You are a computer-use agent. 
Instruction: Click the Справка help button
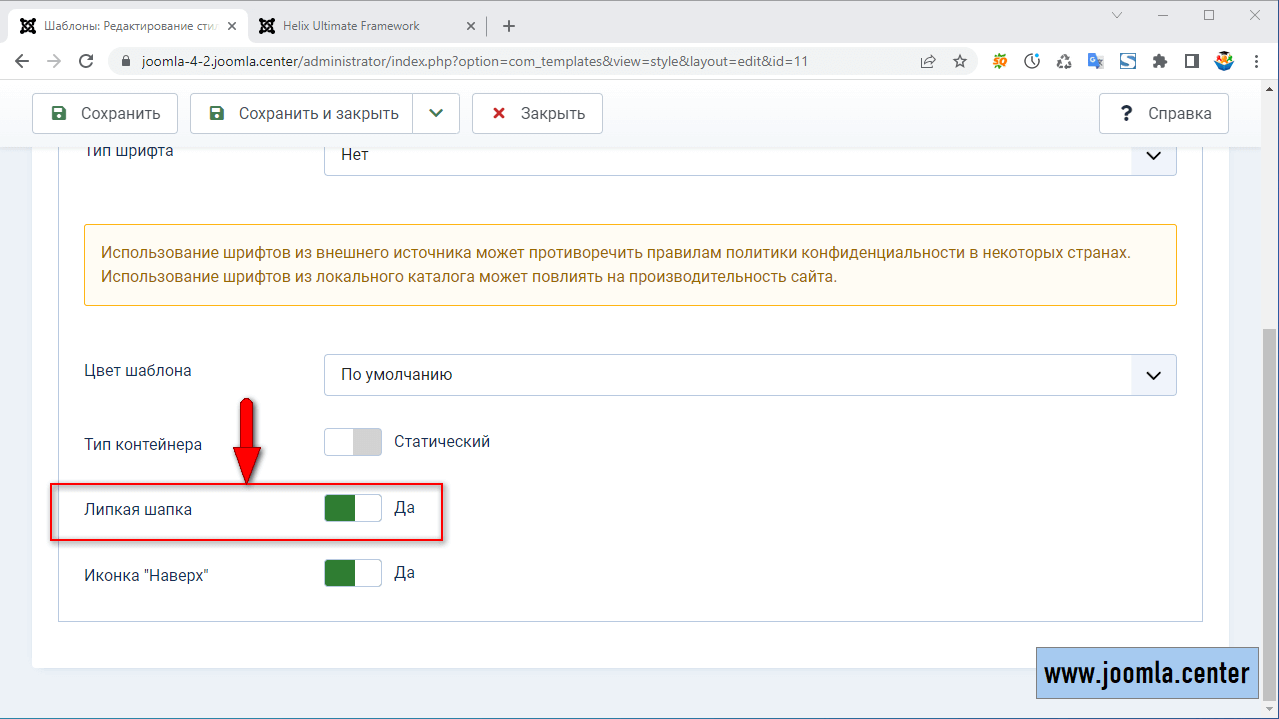(1163, 114)
